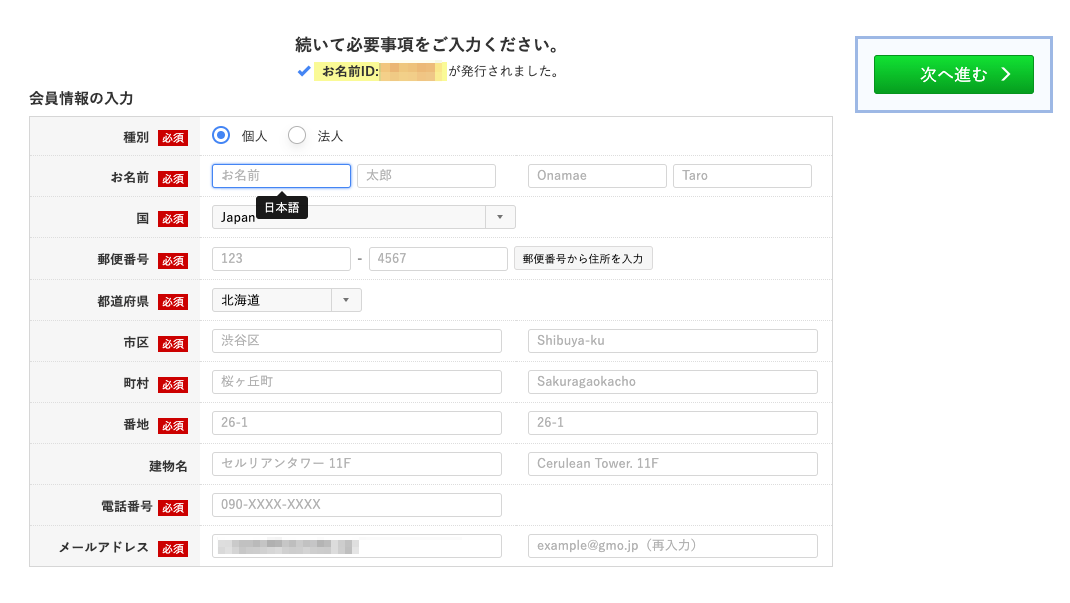Click the Sakuragaokacho input field
The height and width of the screenshot is (603, 1070).
(x=672, y=382)
